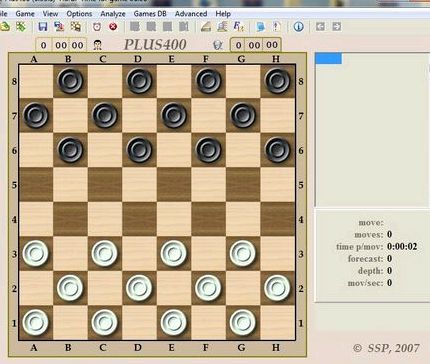Click the empty dark square C5
430x364 pixels.
(105, 184)
